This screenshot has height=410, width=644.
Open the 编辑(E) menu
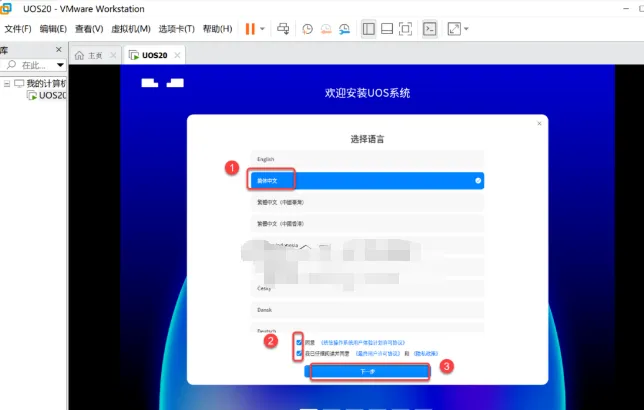click(53, 29)
